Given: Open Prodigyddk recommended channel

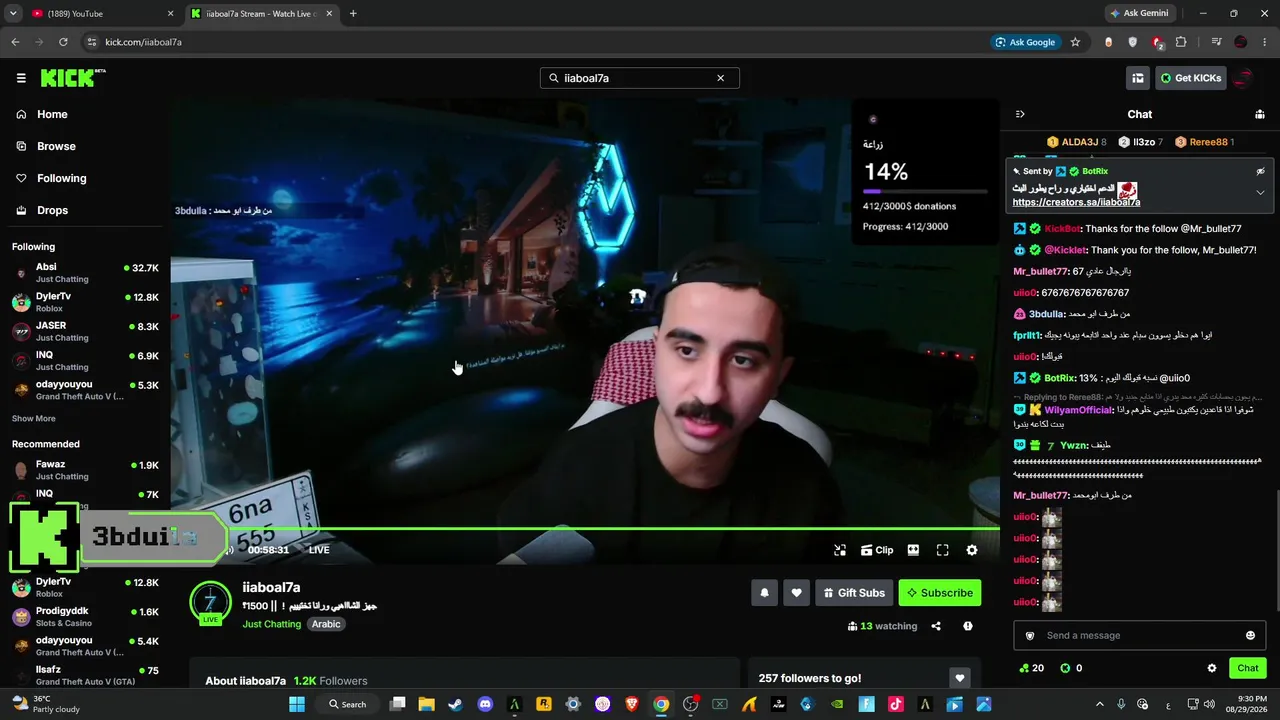Looking at the screenshot, I should [85, 617].
